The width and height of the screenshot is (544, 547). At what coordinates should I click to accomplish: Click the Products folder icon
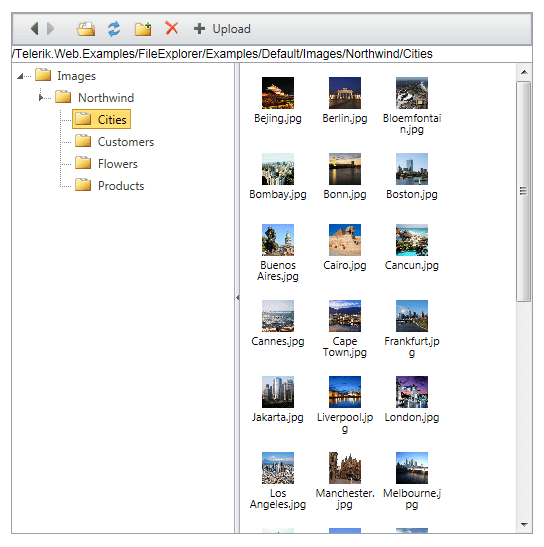pos(83,185)
